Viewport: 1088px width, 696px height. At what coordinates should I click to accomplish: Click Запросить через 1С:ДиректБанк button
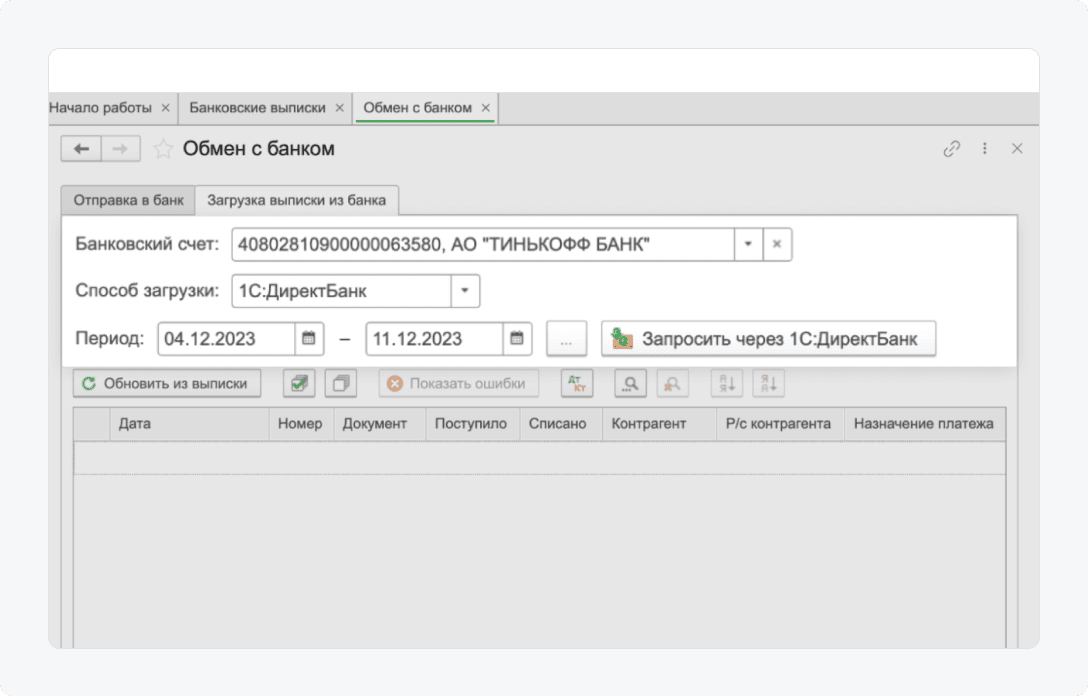click(768, 339)
